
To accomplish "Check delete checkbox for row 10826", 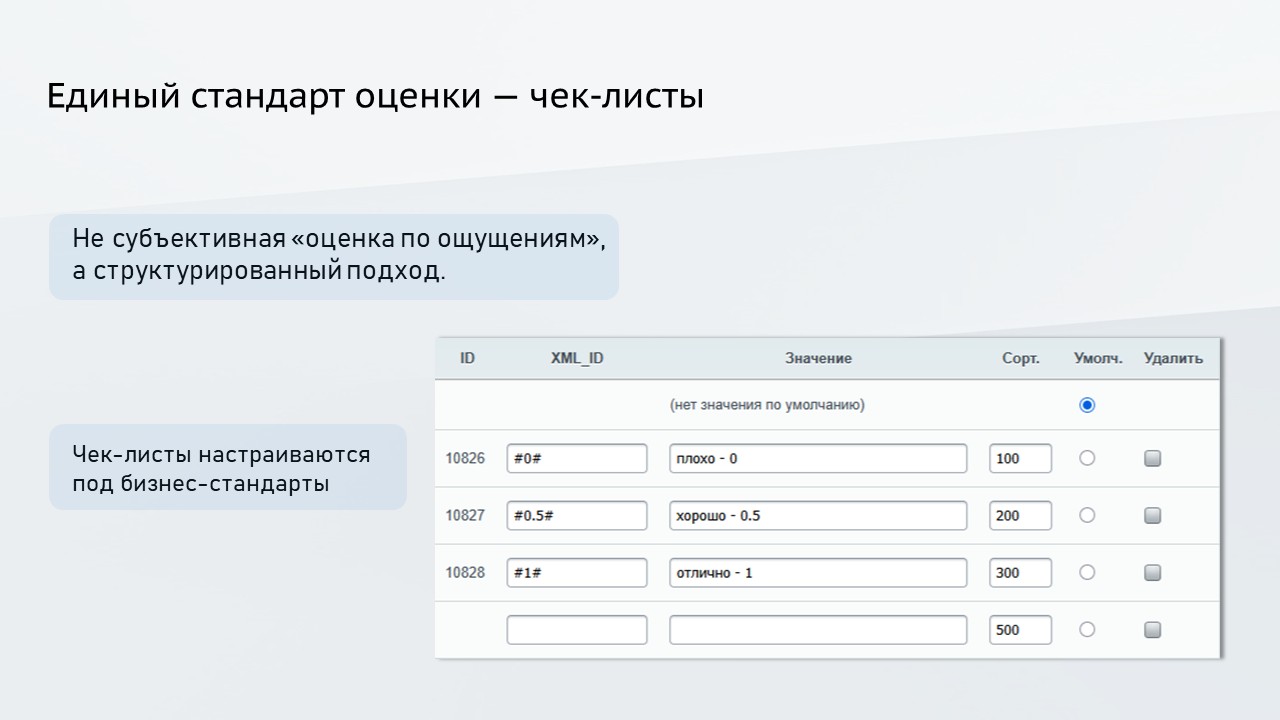I will coord(1152,458).
